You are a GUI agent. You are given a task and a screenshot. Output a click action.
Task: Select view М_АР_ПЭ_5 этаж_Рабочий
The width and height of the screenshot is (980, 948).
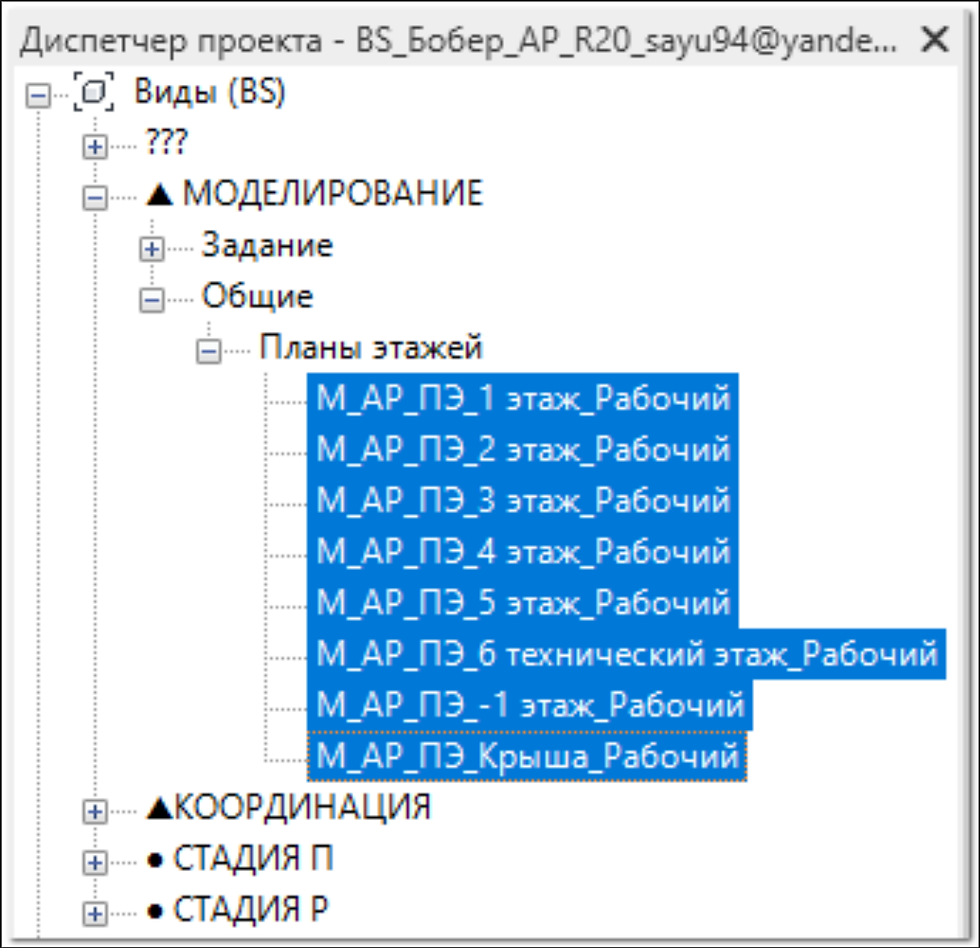(x=522, y=604)
